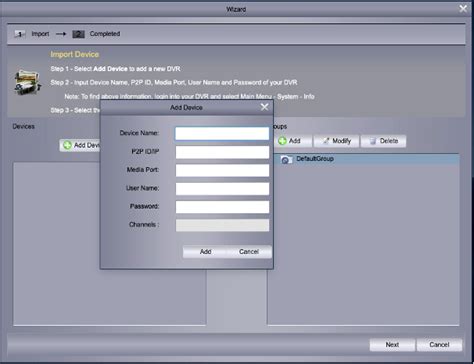Screen dimensions: 474x364
Task: Click Cancel in the Add Device dialog
Action: [x=249, y=252]
